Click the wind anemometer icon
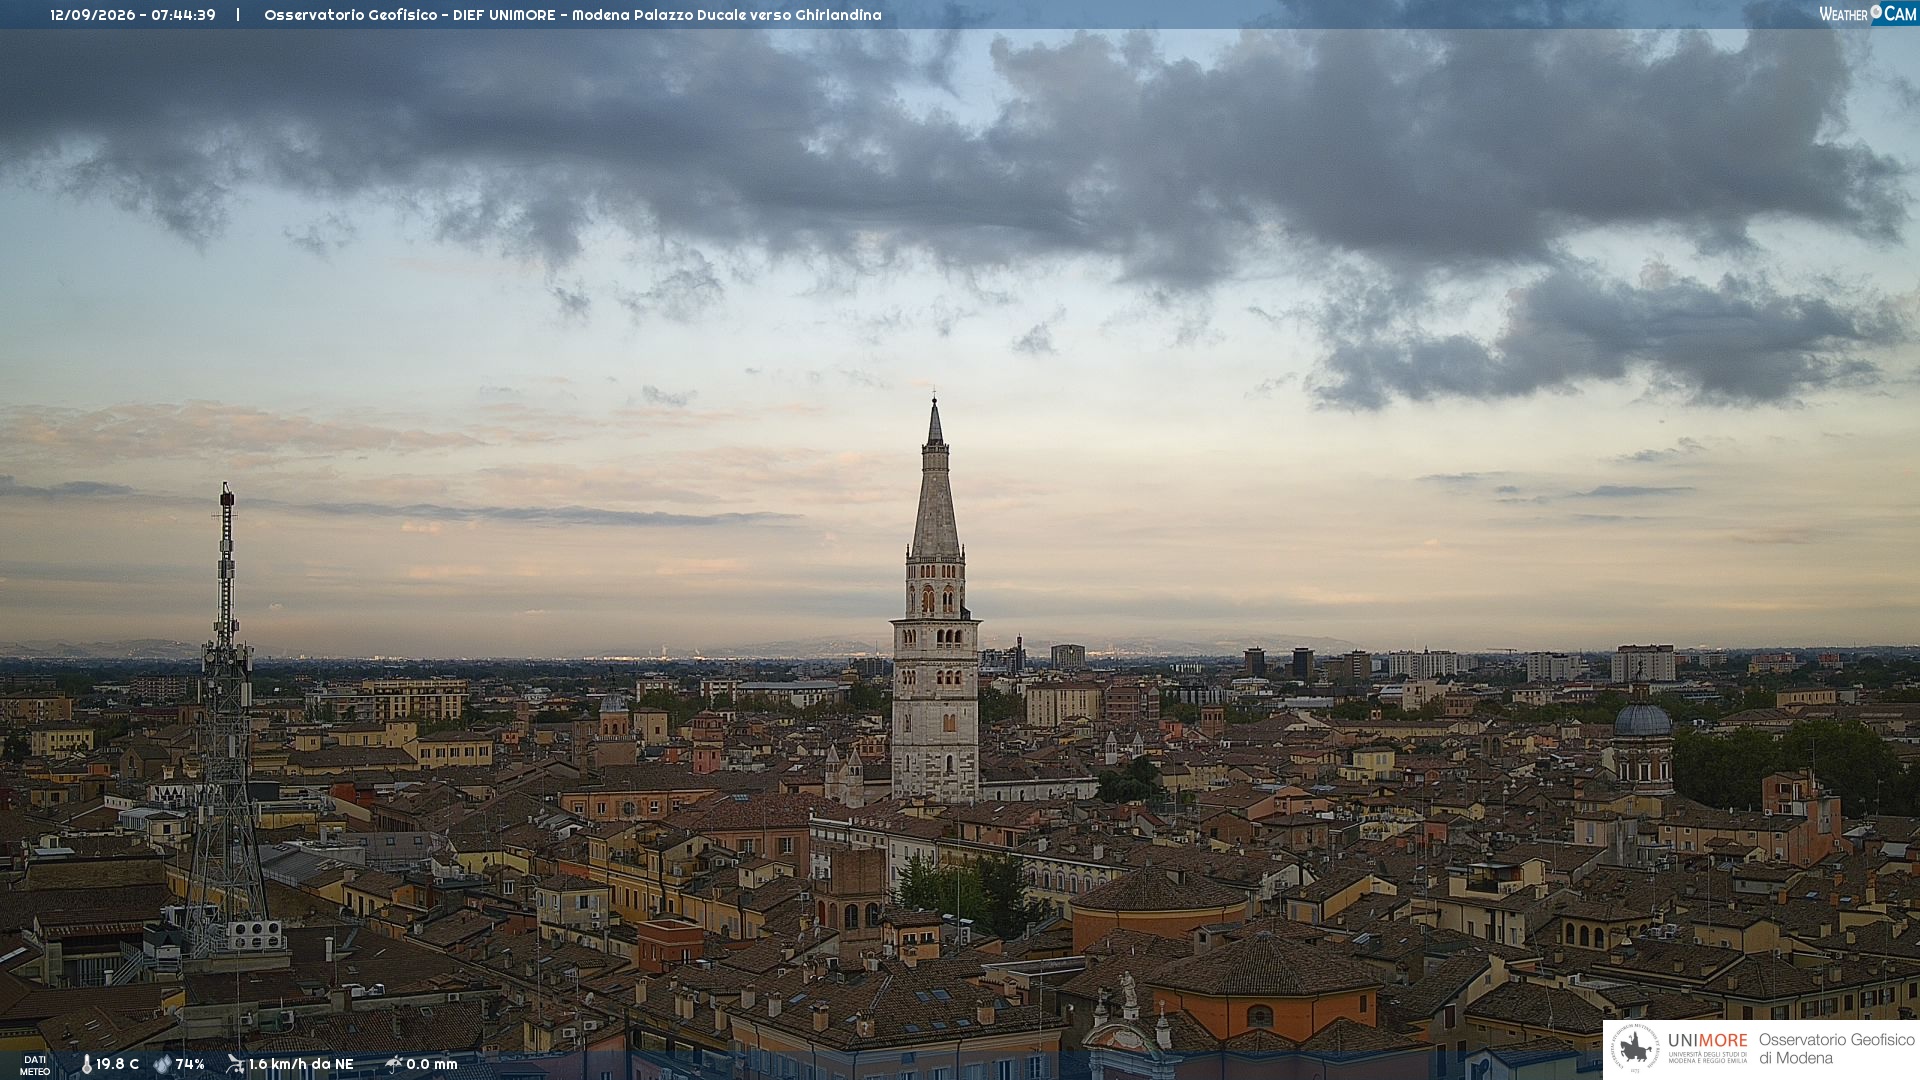Viewport: 1920px width, 1080px height. (x=235, y=1064)
